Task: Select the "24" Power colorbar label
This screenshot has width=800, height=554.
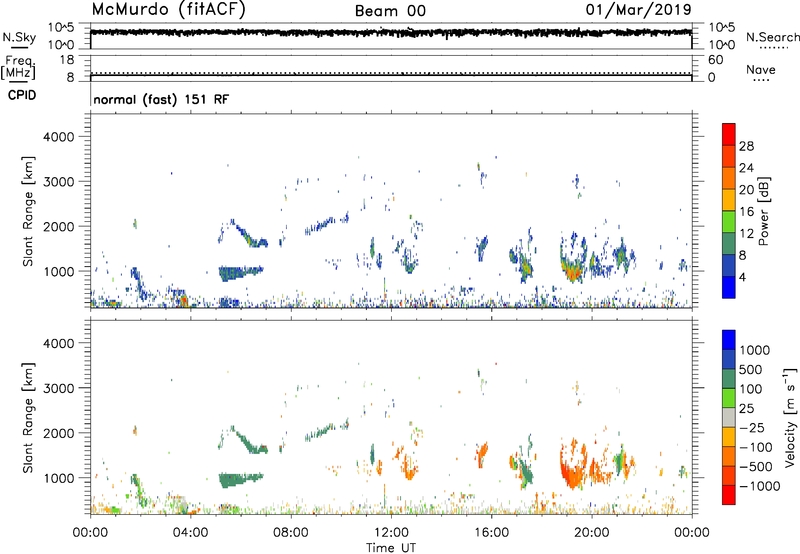Action: pyautogui.click(x=746, y=168)
